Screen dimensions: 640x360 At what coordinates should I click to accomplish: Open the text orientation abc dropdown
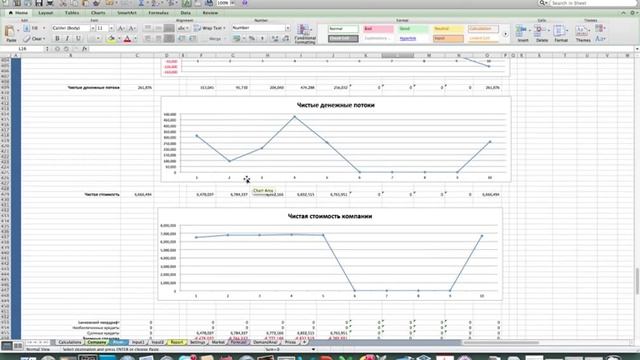(x=183, y=28)
